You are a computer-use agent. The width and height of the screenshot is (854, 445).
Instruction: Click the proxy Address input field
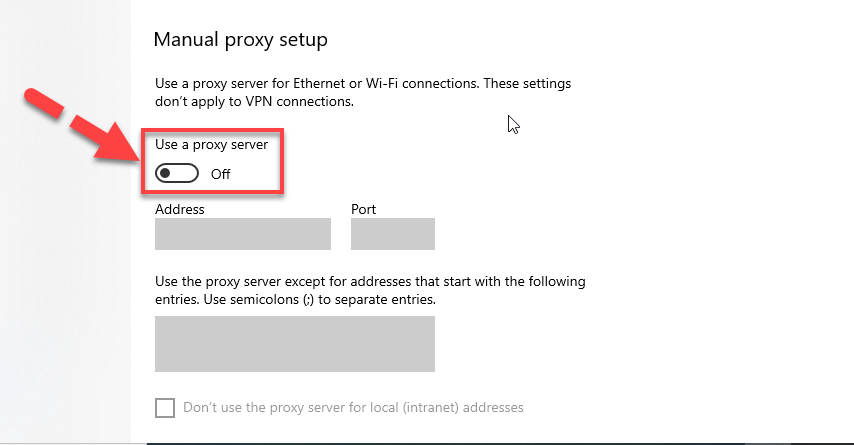pos(243,234)
